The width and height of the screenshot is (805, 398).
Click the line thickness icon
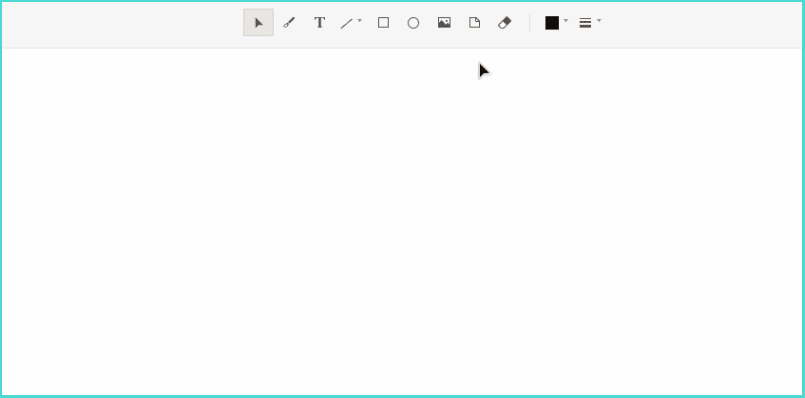(x=585, y=23)
